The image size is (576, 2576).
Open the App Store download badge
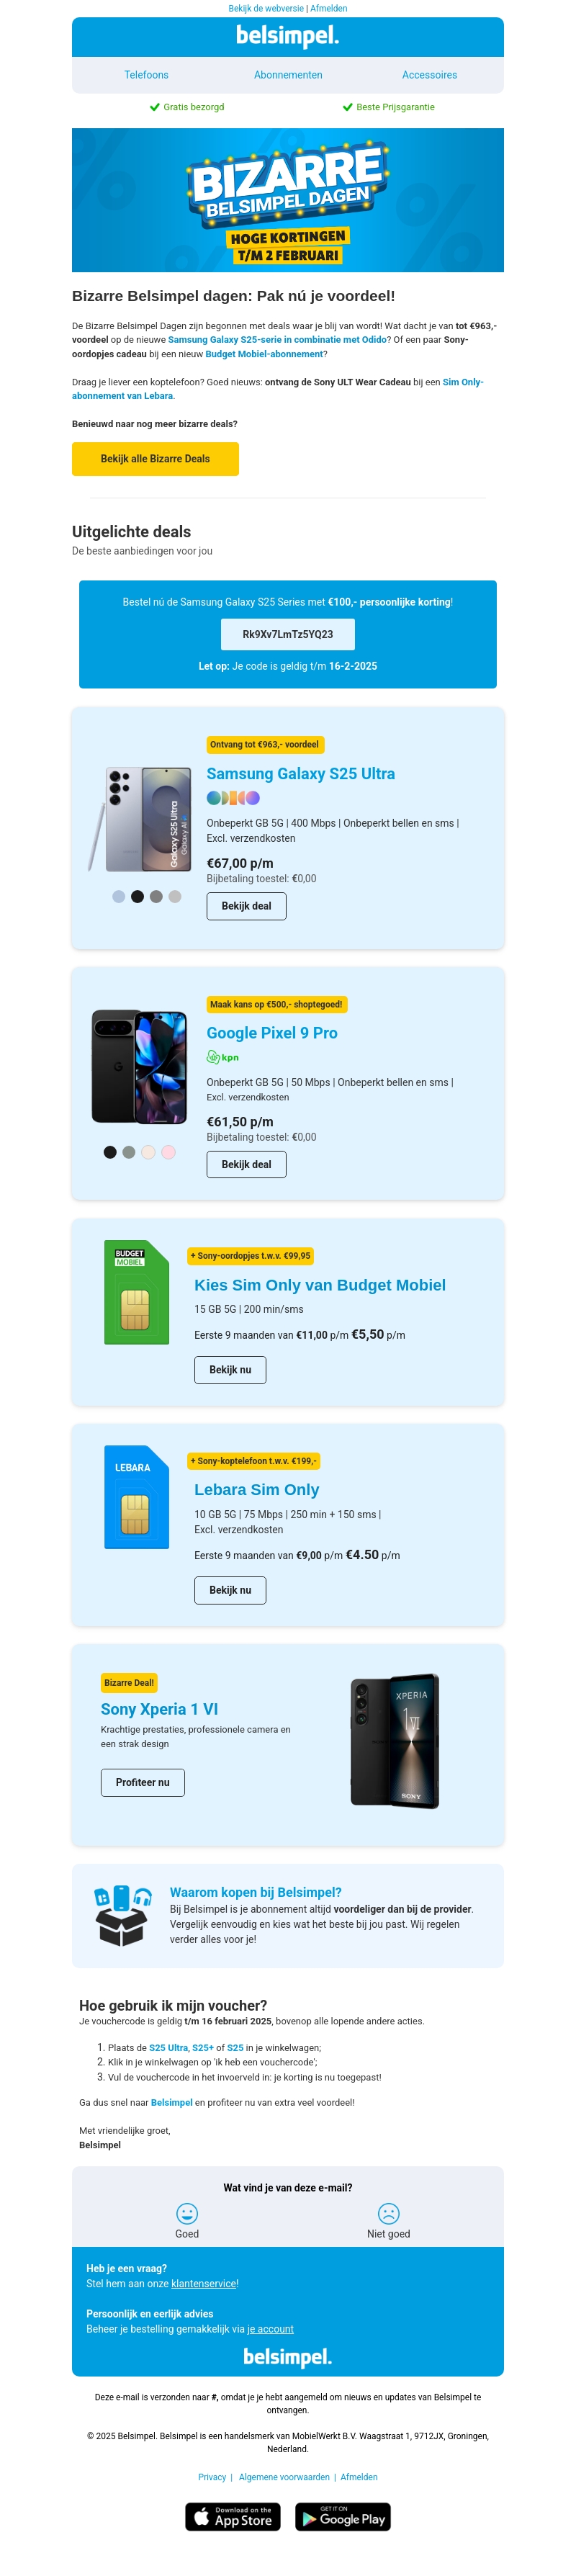click(233, 2516)
